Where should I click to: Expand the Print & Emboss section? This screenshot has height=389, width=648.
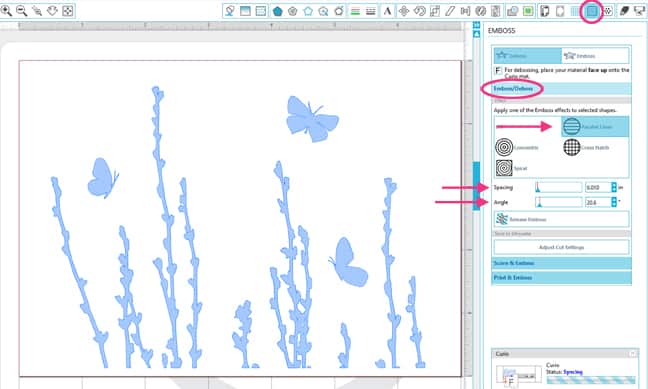(562, 278)
